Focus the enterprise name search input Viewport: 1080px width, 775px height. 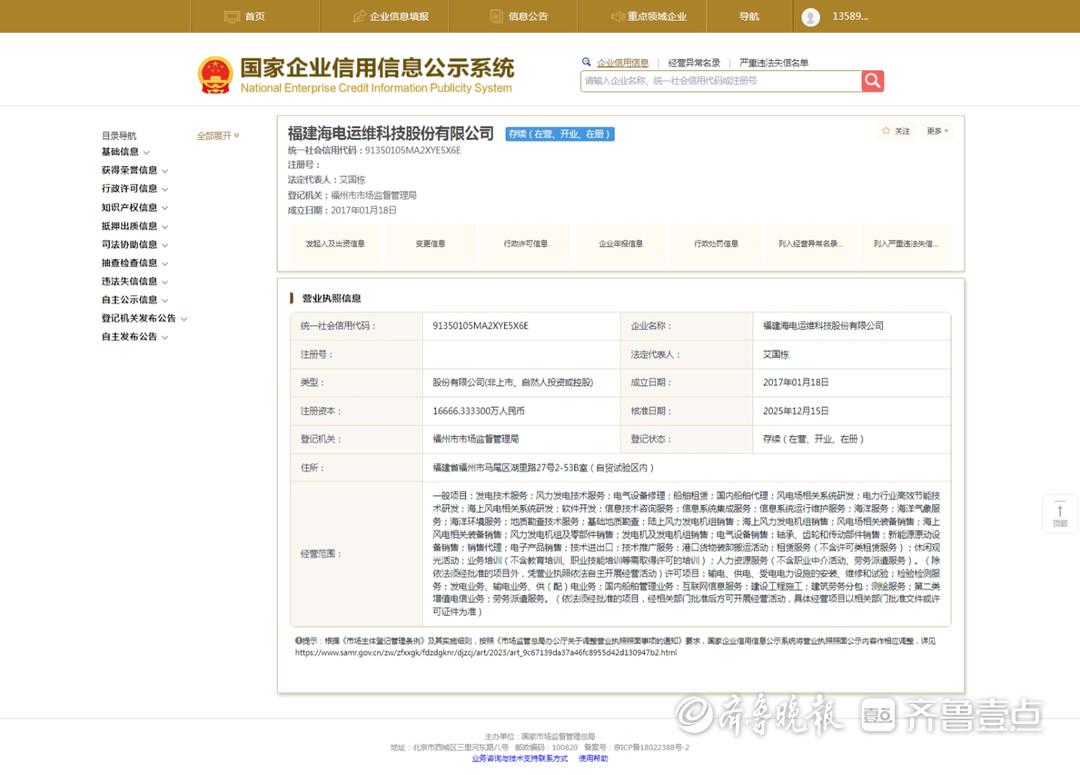[x=720, y=81]
